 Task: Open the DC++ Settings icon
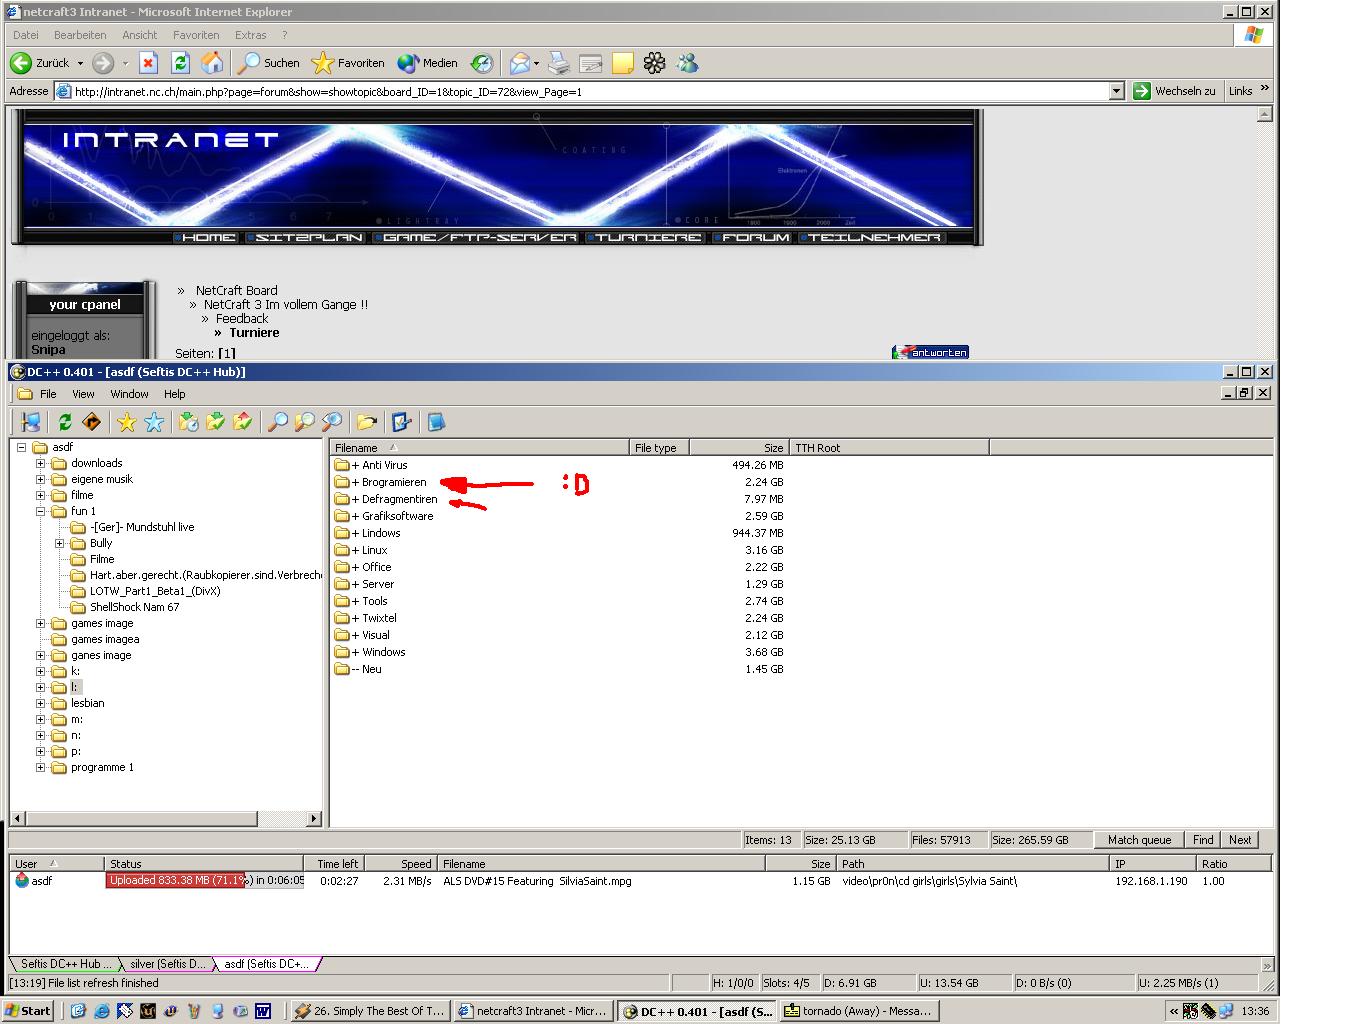click(x=402, y=422)
